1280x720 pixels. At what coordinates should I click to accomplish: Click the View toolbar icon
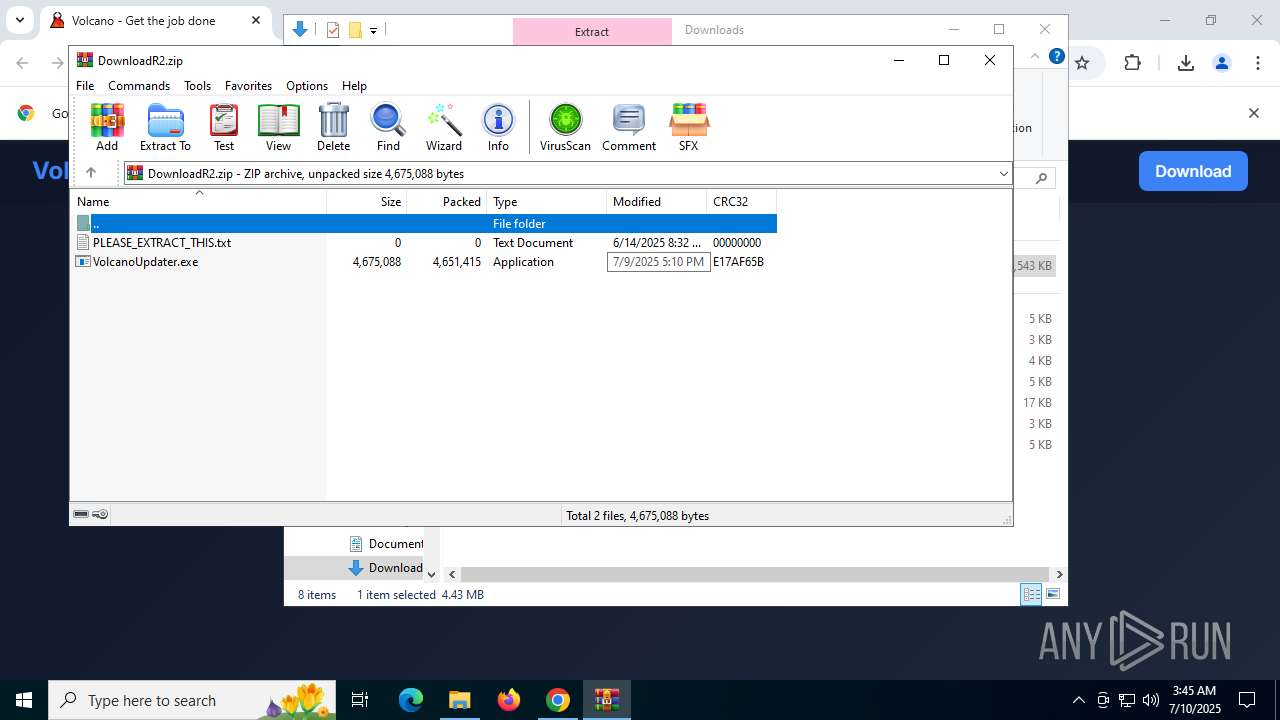(278, 127)
